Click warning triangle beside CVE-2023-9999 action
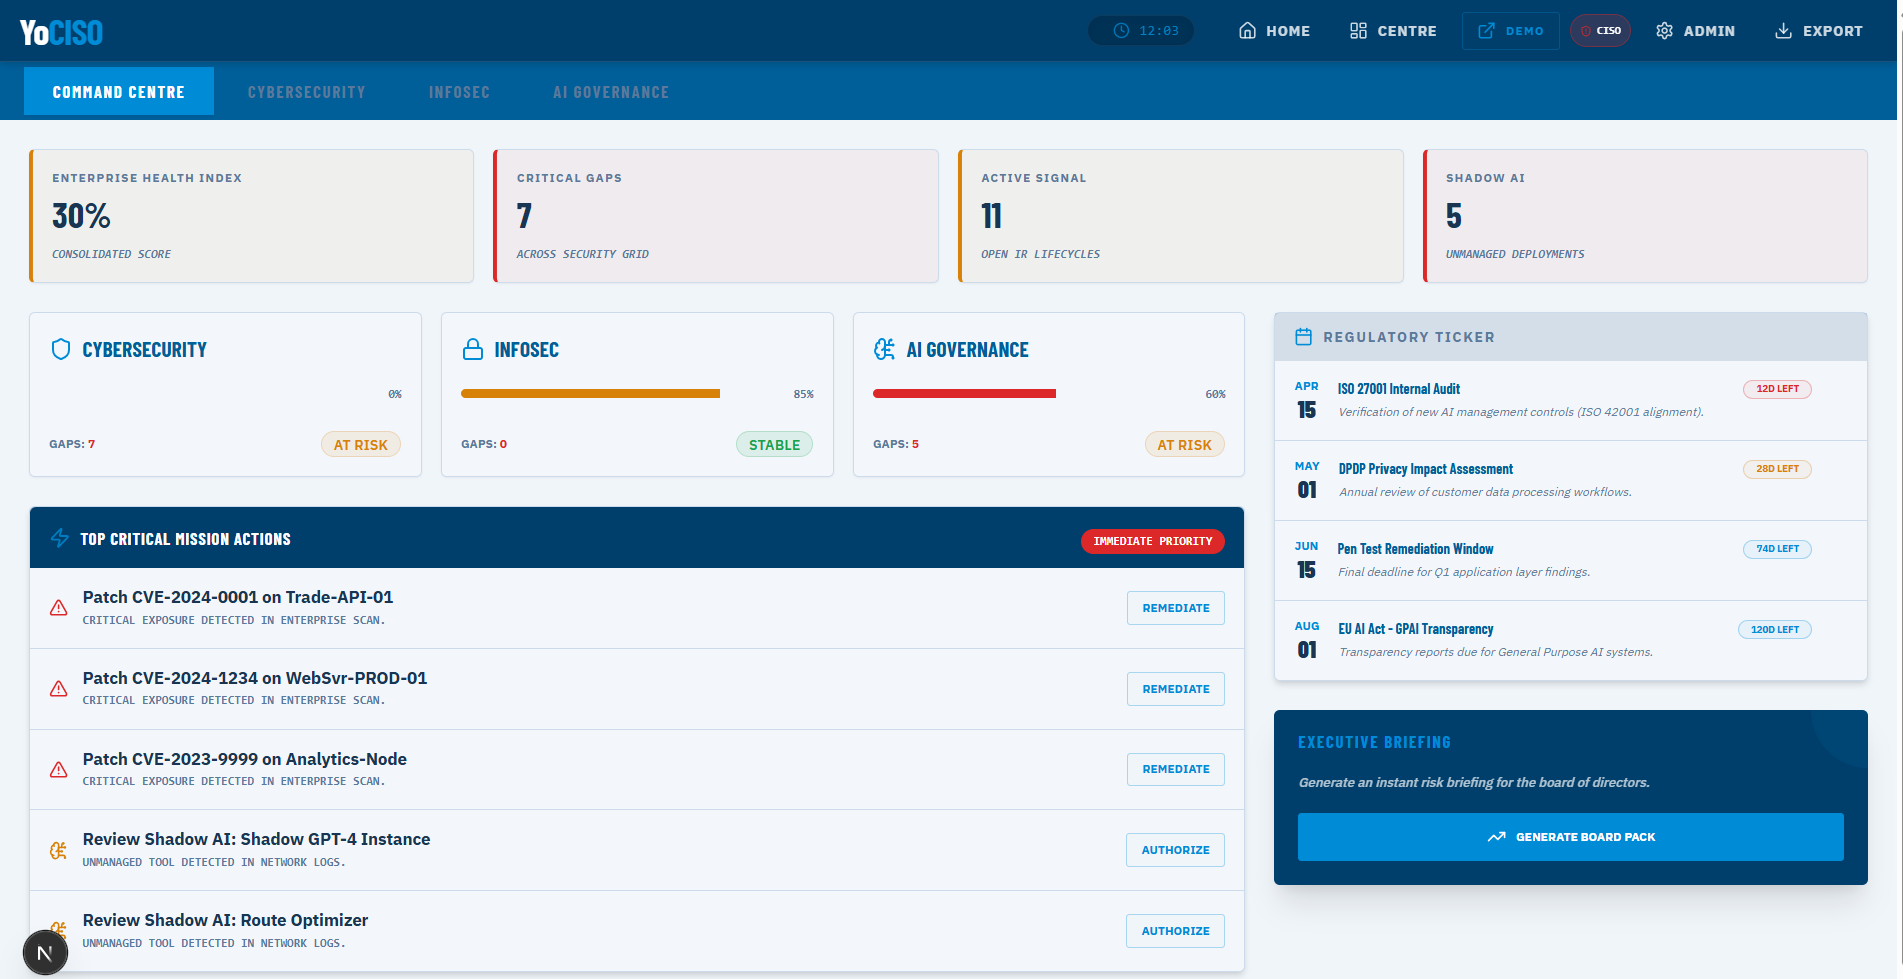The image size is (1903, 979). 59,769
